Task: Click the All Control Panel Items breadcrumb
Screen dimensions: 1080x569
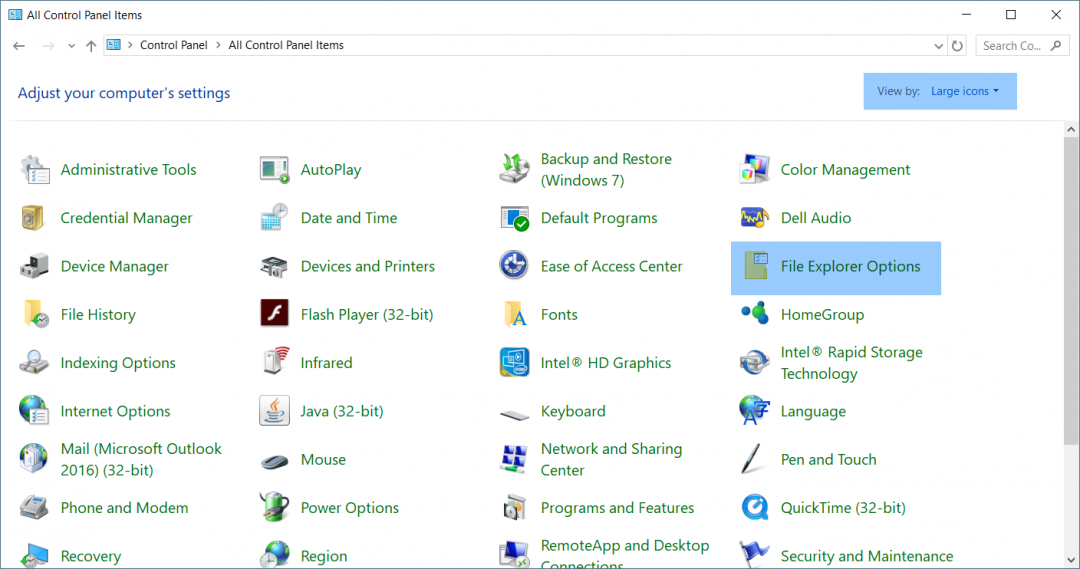Action: [x=286, y=45]
